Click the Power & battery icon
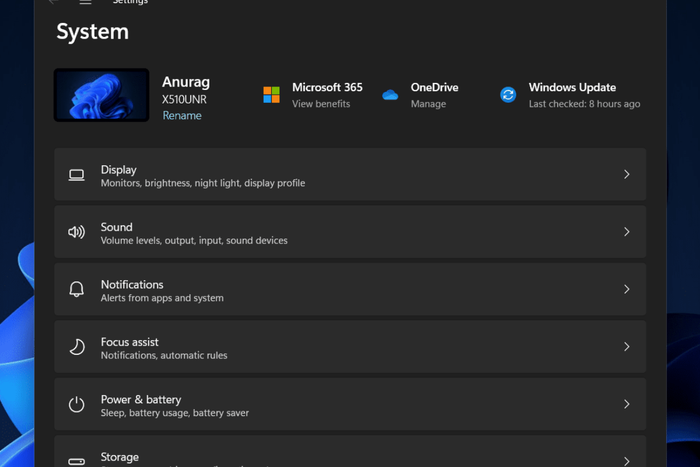Image resolution: width=700 pixels, height=467 pixels. coord(76,404)
